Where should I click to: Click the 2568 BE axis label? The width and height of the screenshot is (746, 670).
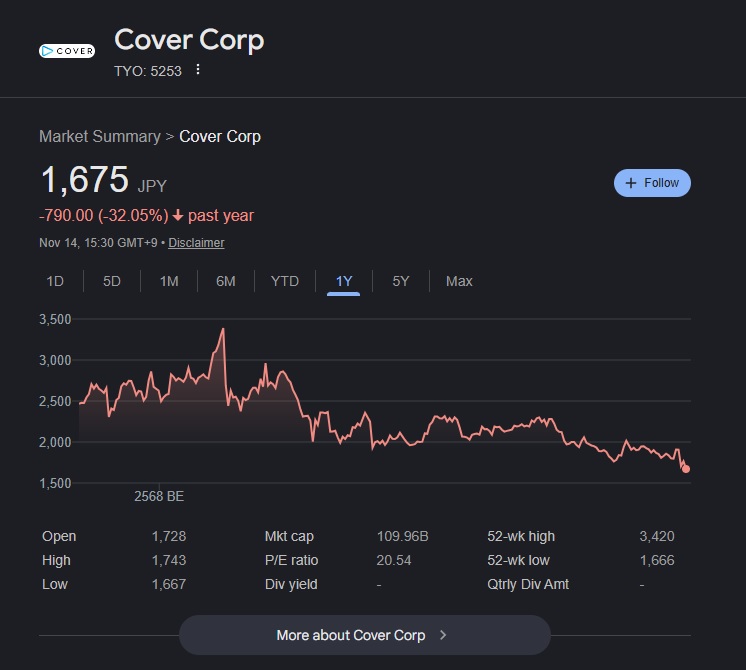click(x=159, y=496)
